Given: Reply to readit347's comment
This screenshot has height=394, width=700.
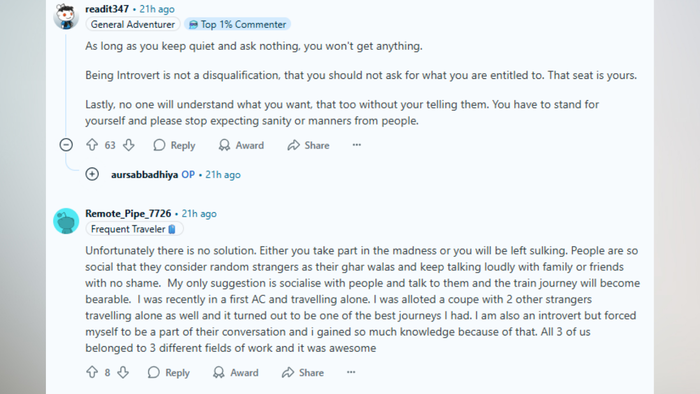Looking at the screenshot, I should pos(174,145).
